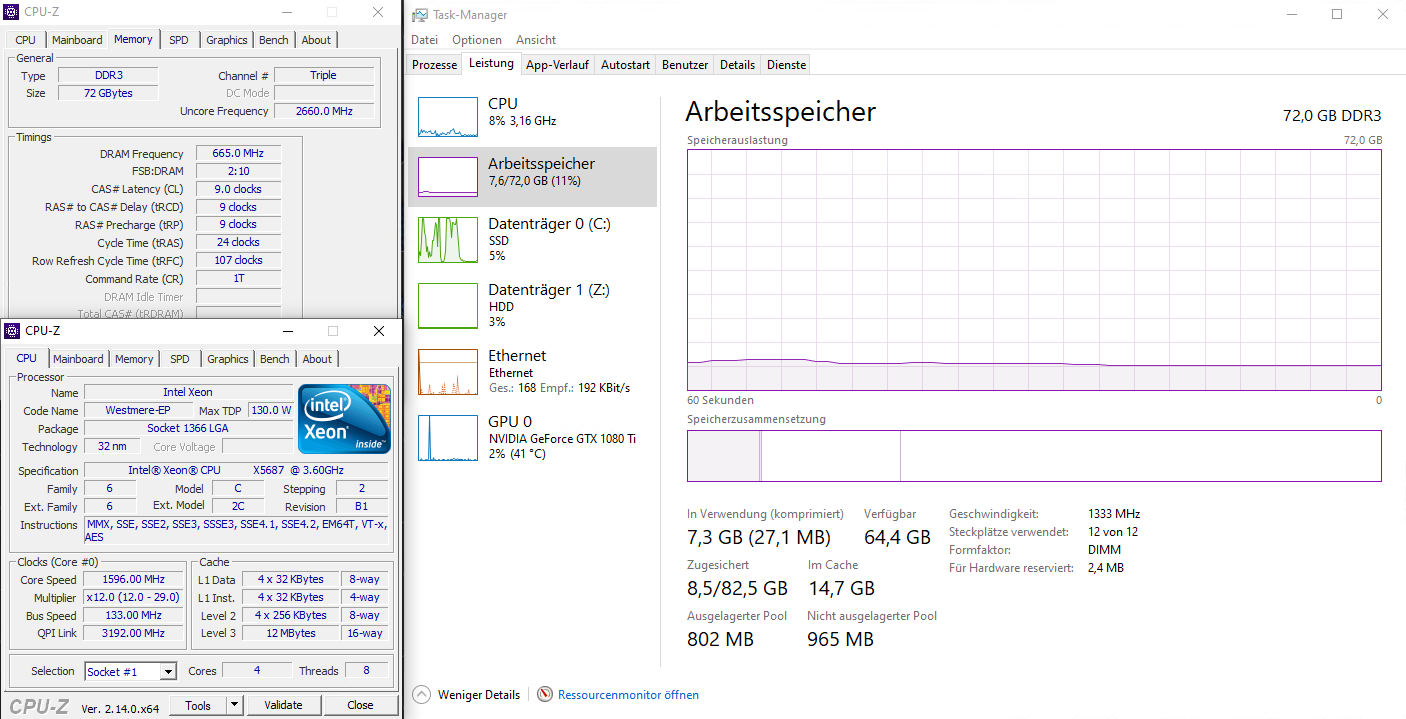Click the Core Speed value 1596.00 MHz
This screenshot has width=1406, height=719.
click(134, 580)
